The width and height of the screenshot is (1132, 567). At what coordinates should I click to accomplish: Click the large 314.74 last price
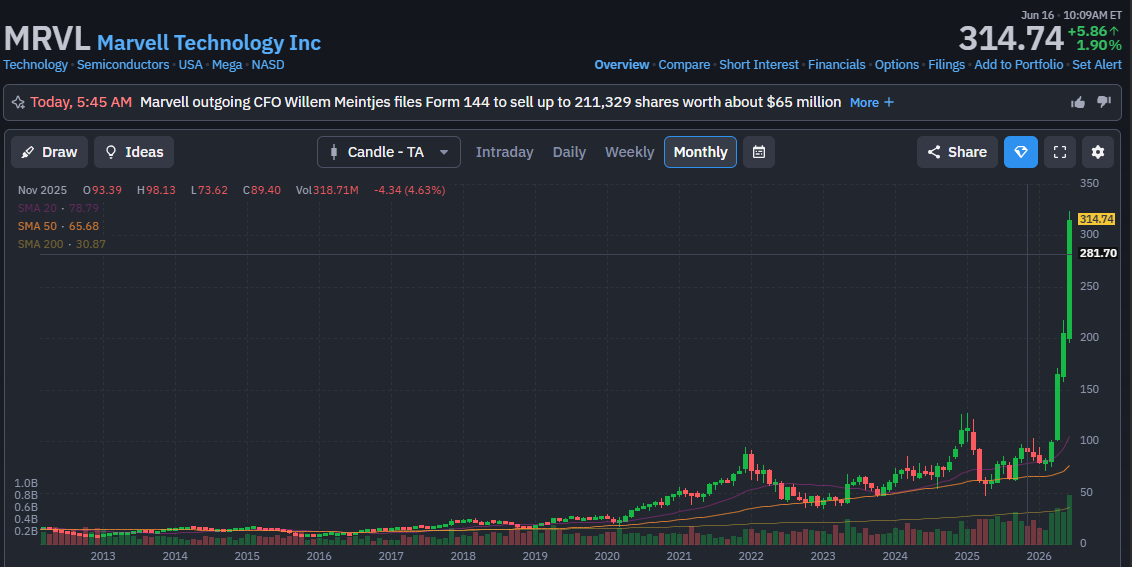click(x=1011, y=39)
